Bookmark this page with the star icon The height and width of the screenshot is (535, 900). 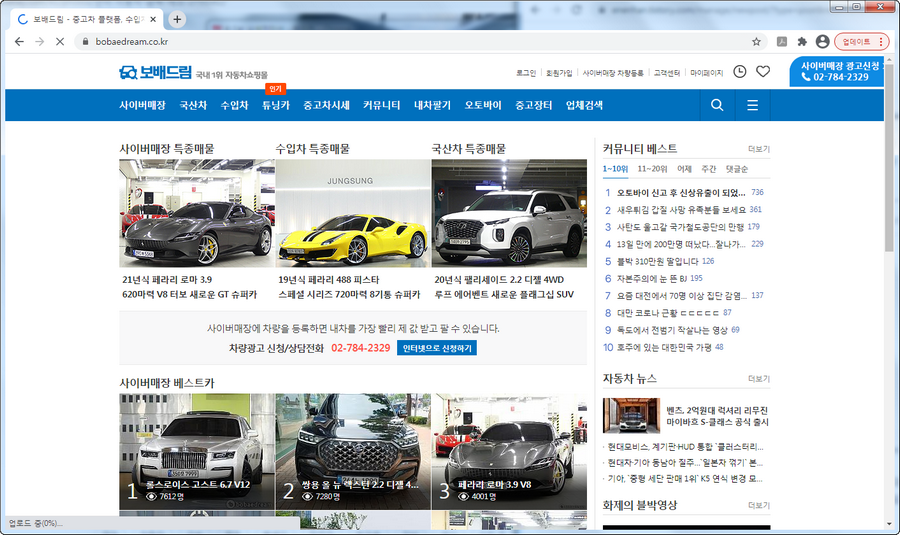coord(756,41)
